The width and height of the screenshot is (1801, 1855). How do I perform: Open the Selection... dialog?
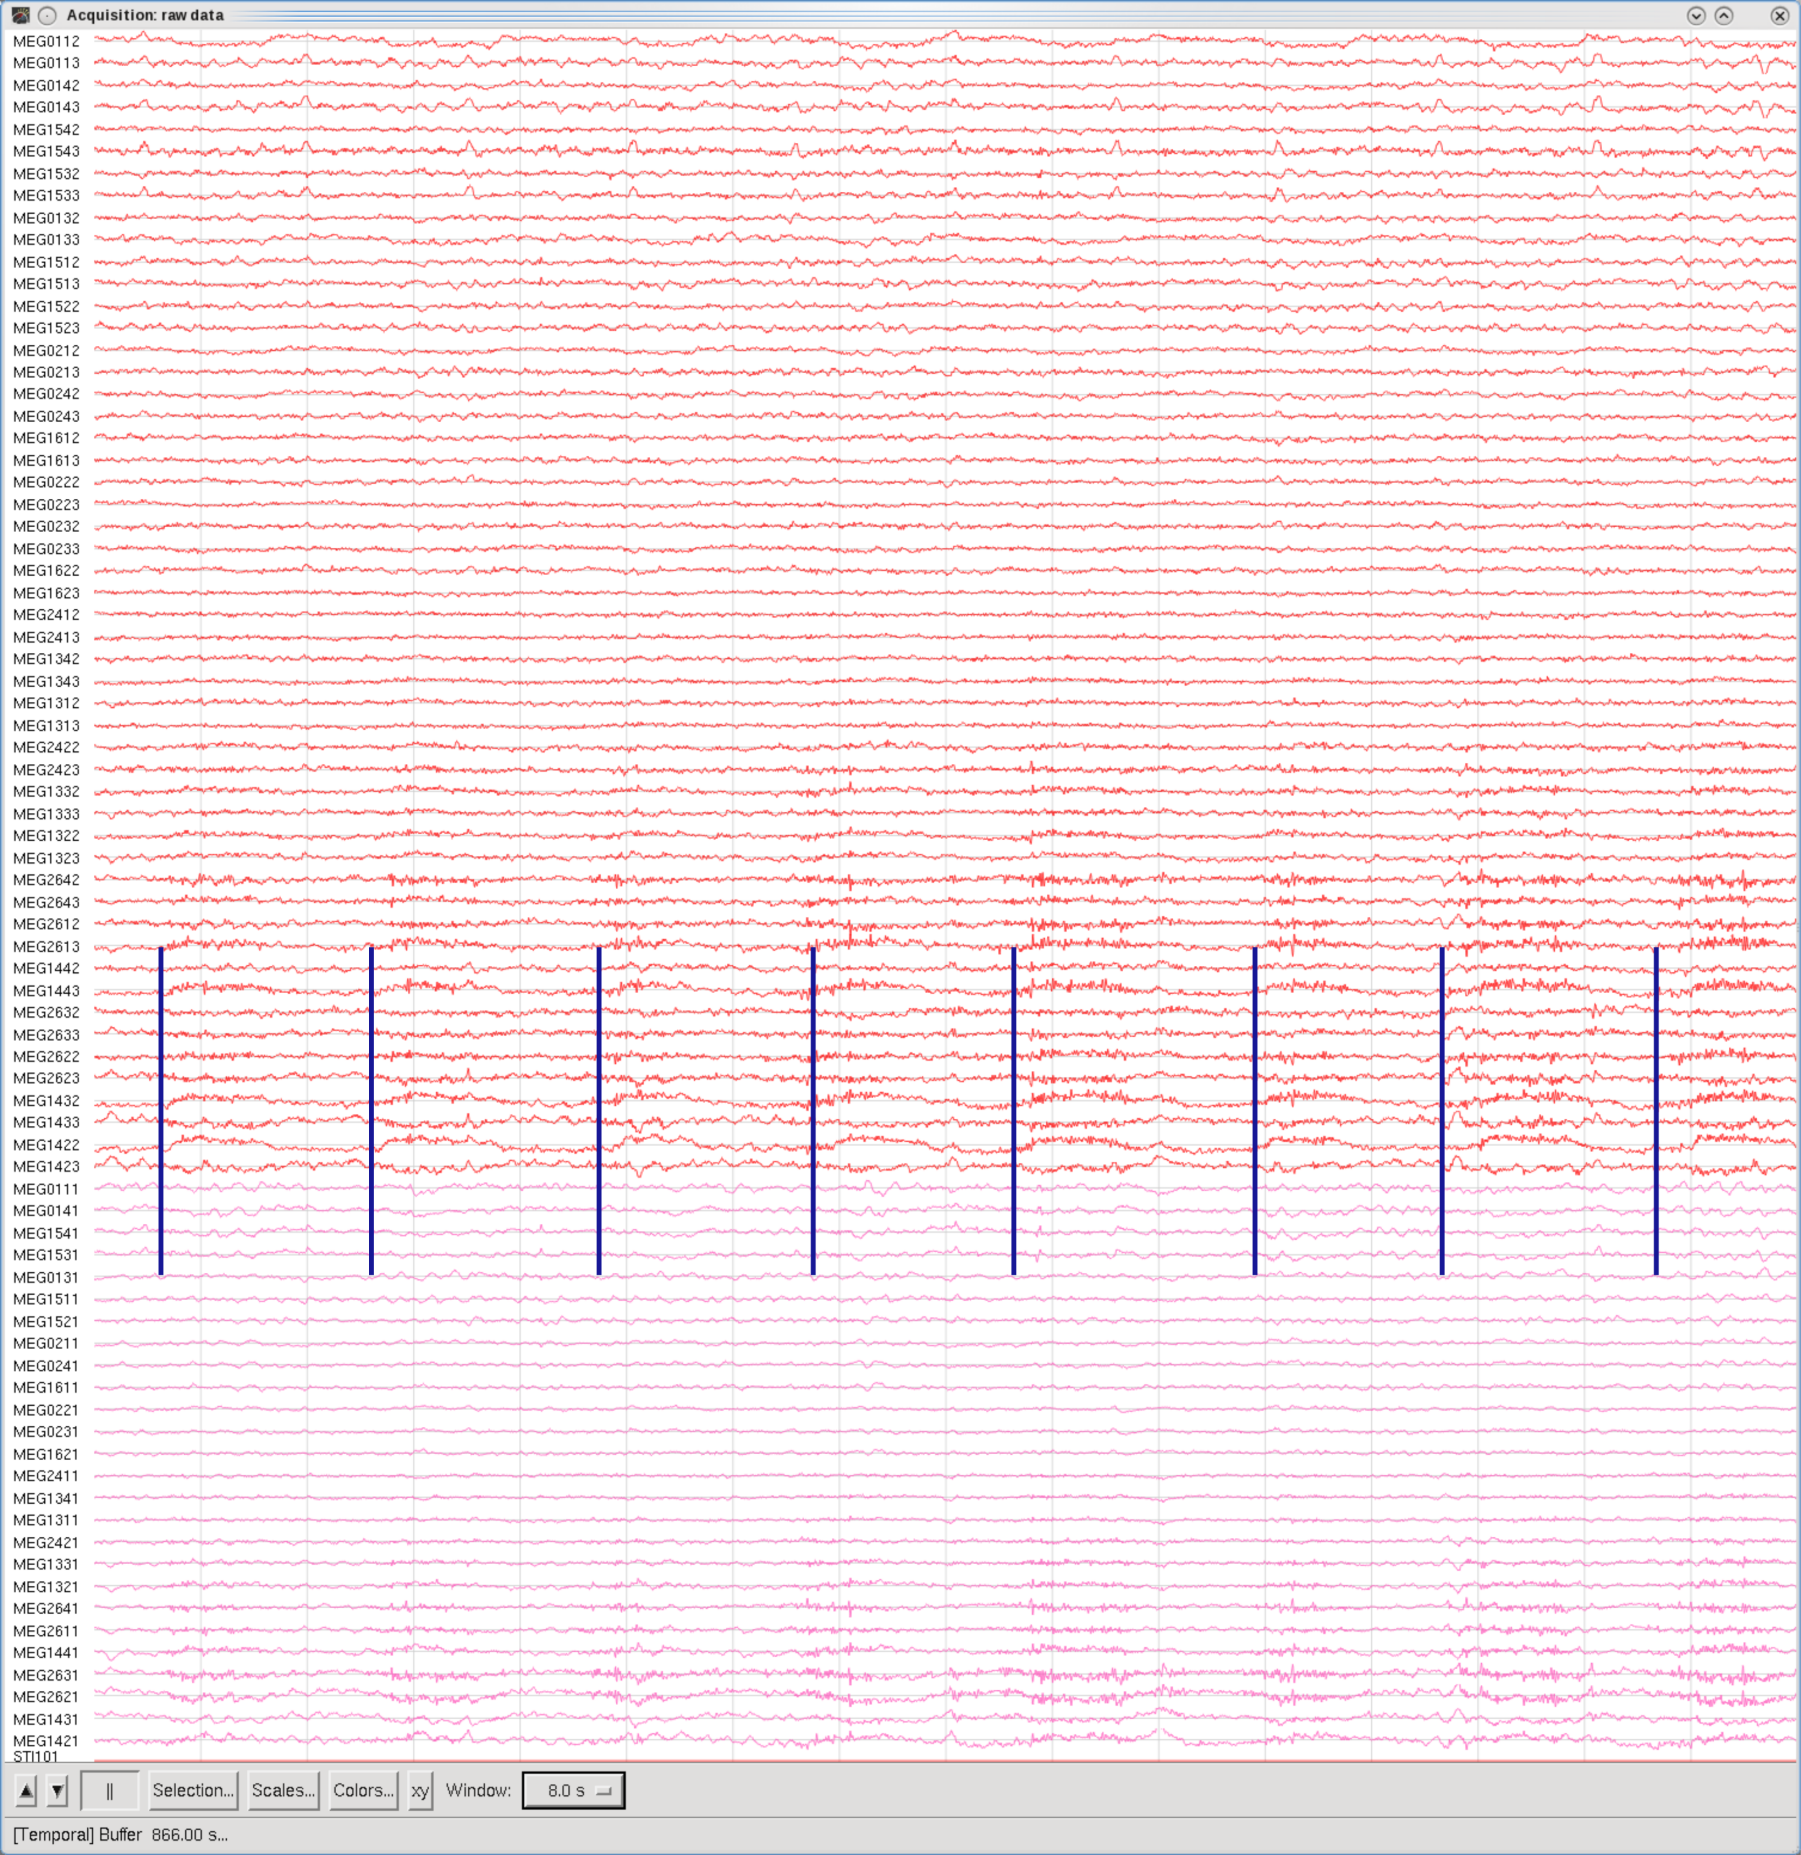pyautogui.click(x=193, y=1790)
